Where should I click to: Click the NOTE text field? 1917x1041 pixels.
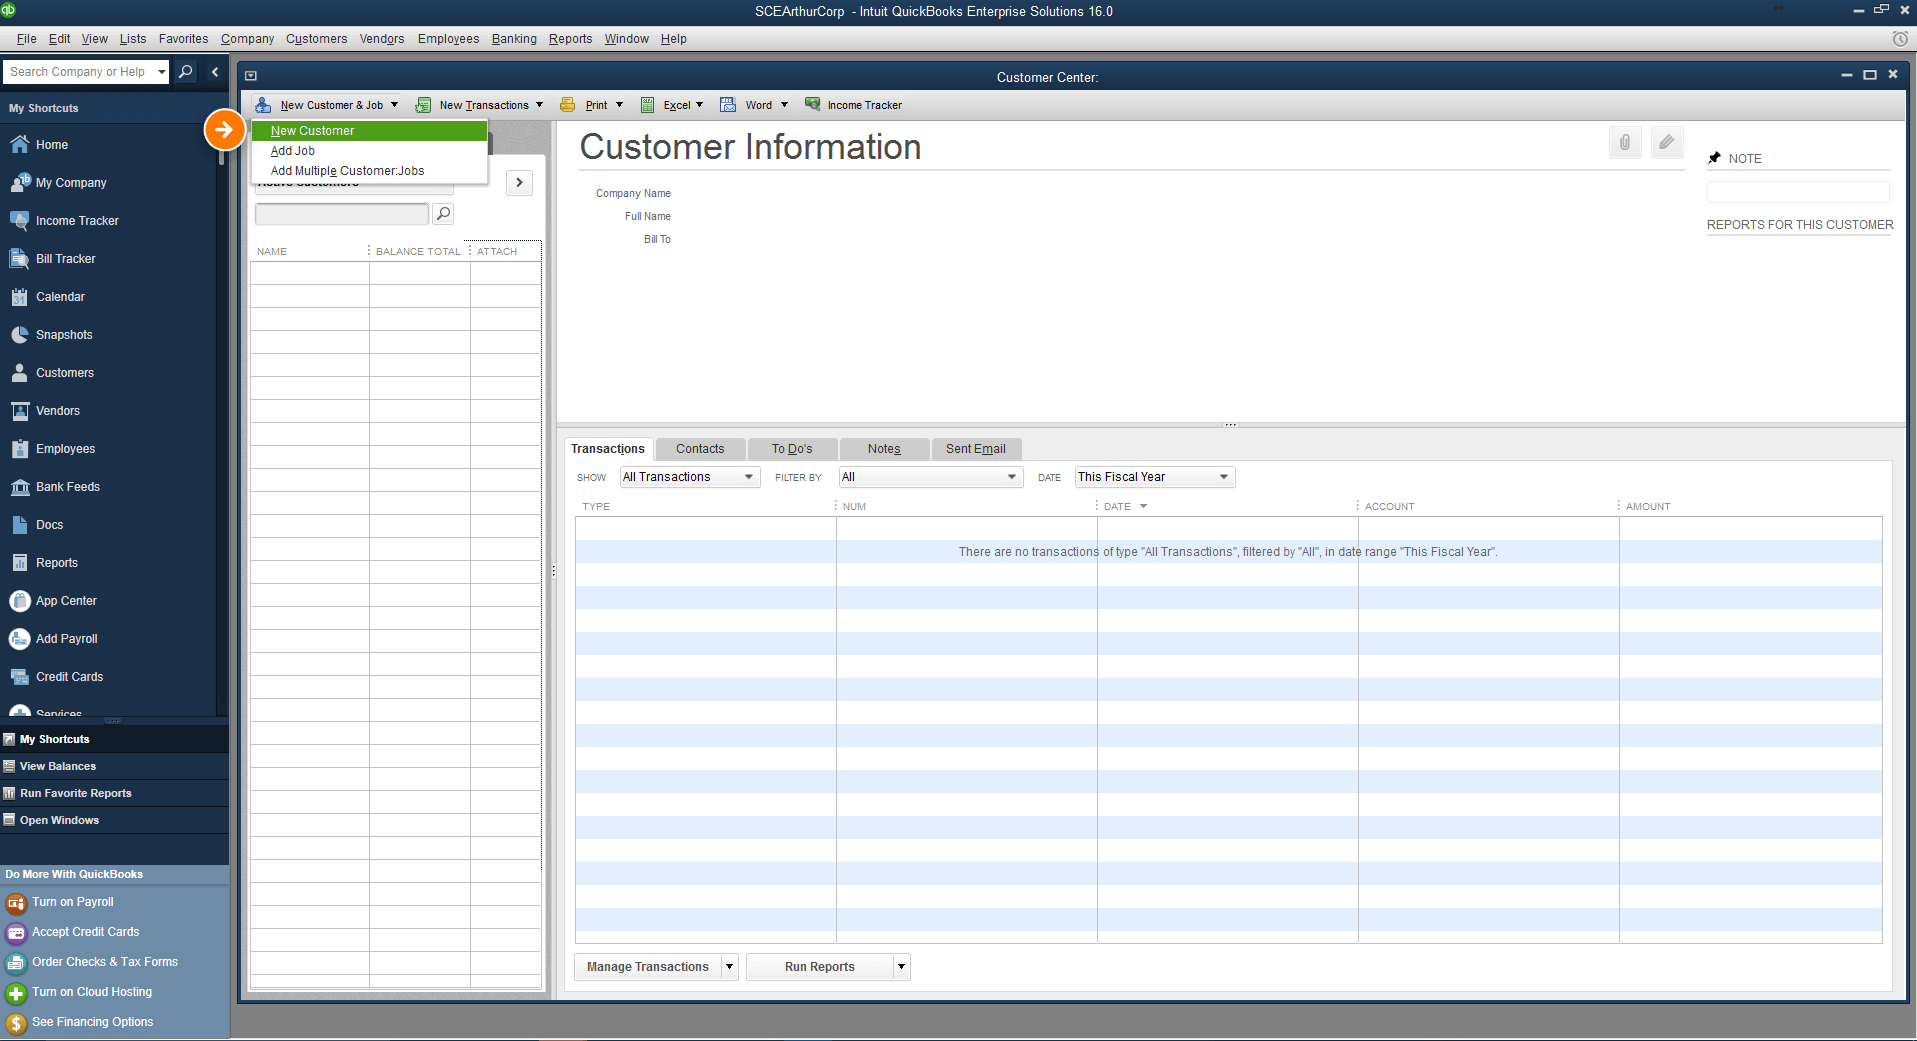1798,191
